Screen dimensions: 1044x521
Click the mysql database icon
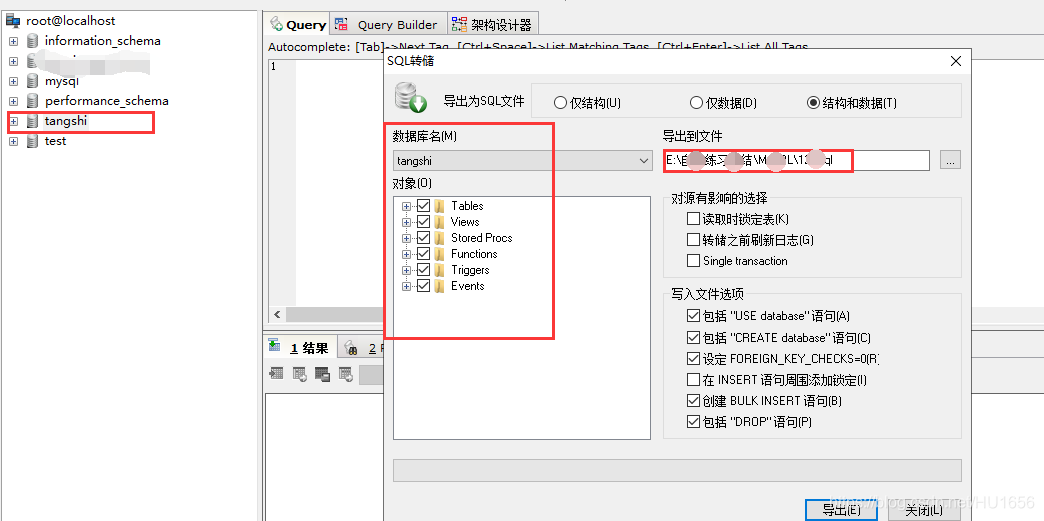32,81
